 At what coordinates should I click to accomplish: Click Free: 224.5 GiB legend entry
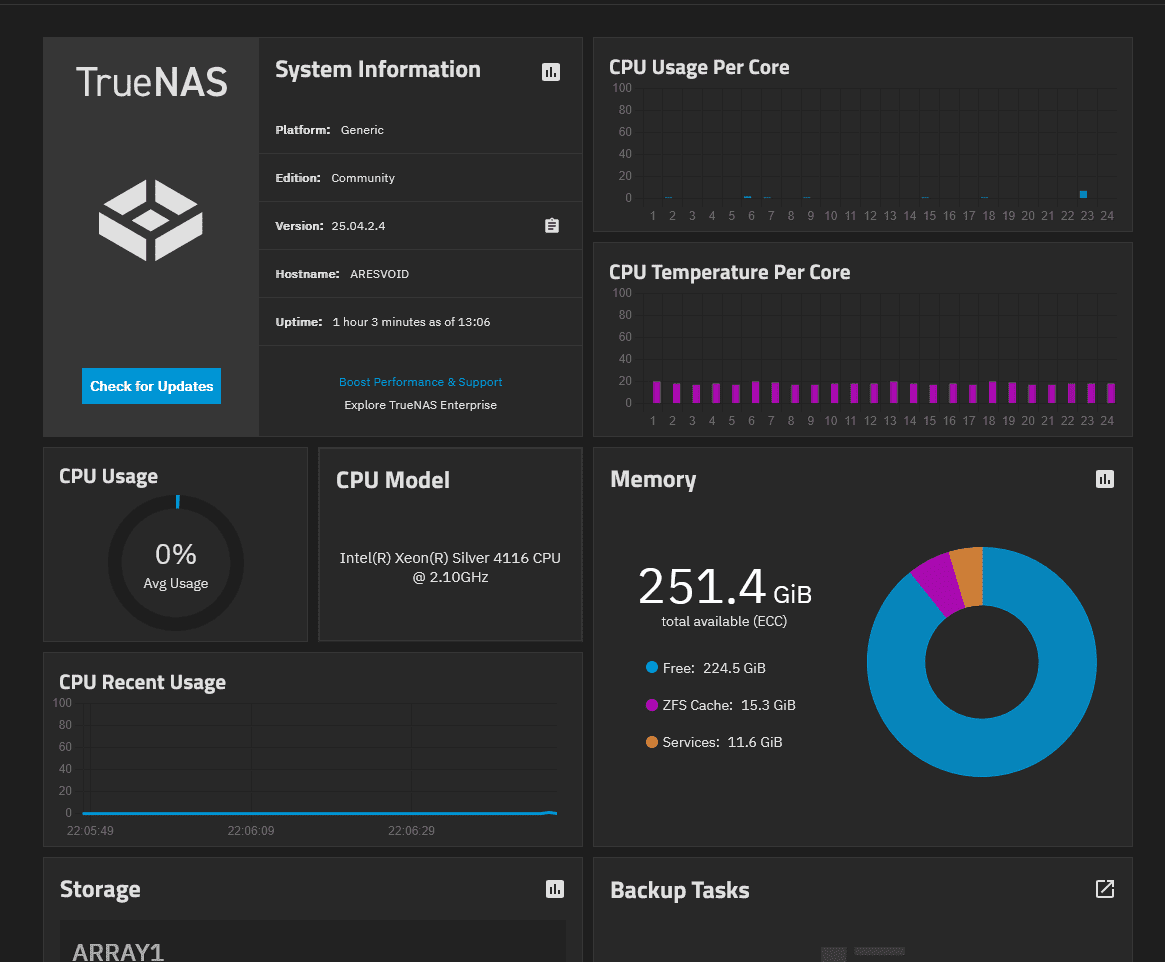[706, 668]
